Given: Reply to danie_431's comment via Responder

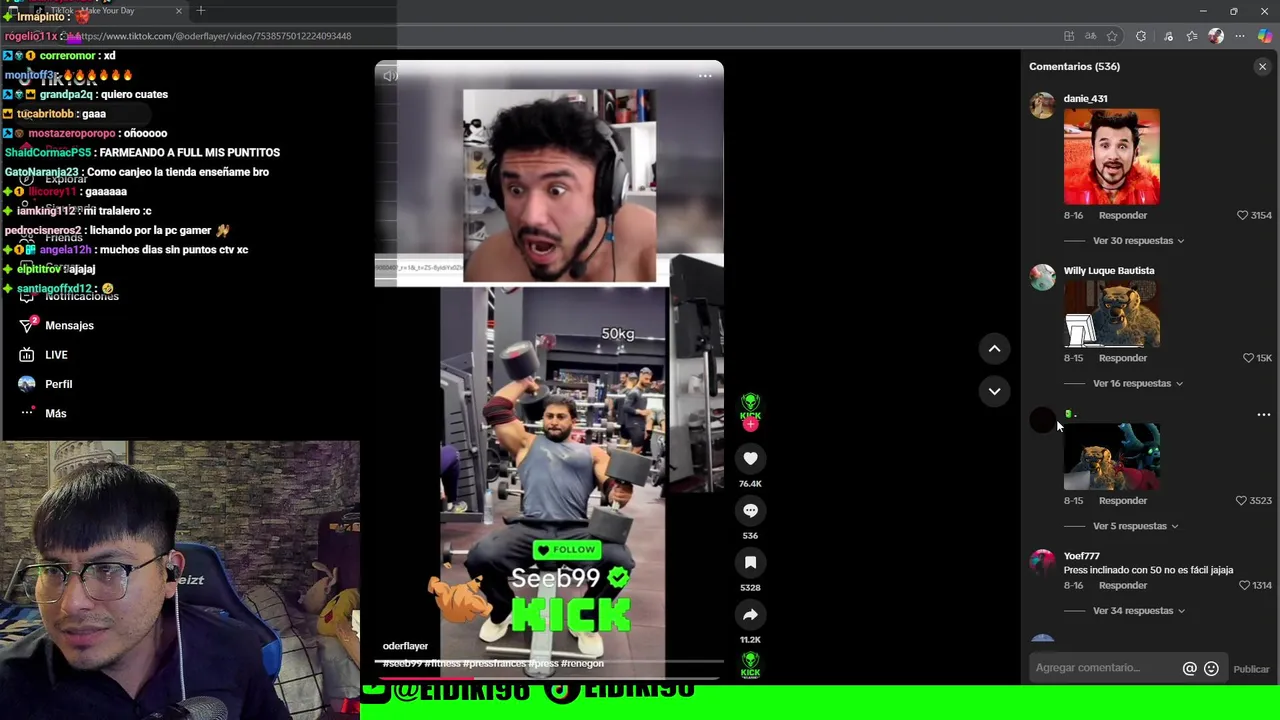Looking at the screenshot, I should pos(1123,215).
